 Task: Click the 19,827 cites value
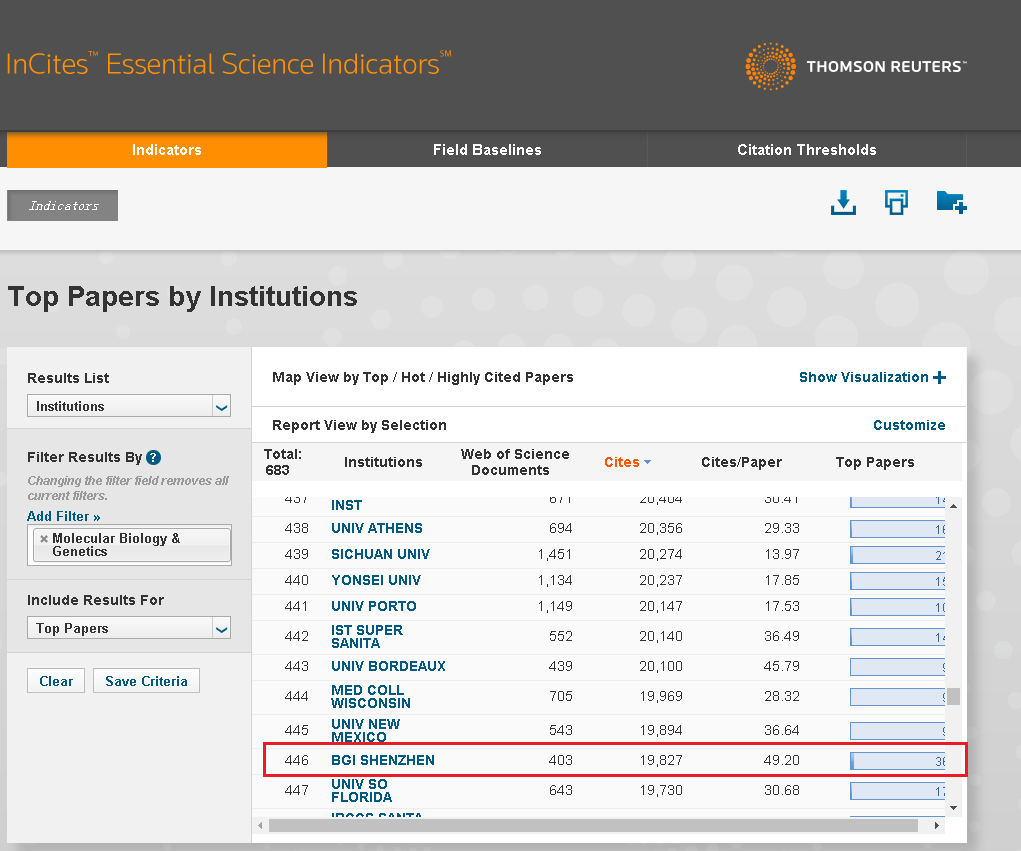660,760
